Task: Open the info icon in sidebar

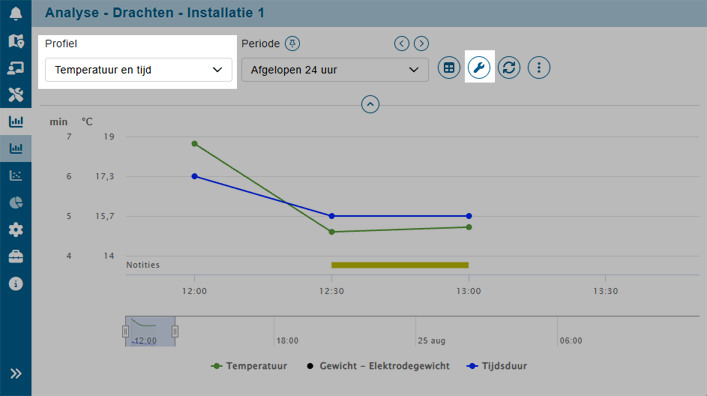Action: point(16,284)
